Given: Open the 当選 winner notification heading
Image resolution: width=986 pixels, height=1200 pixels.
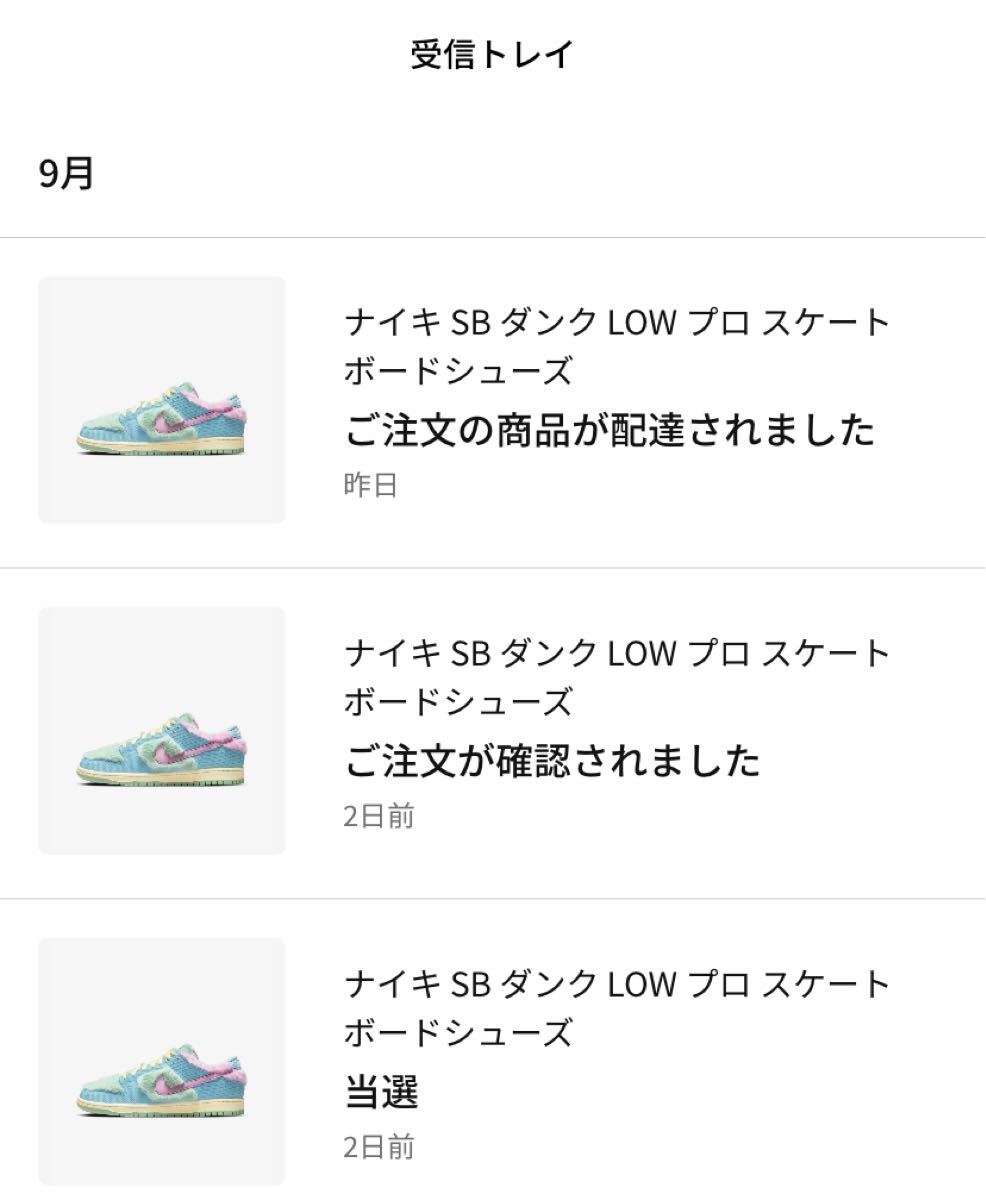Looking at the screenshot, I should (x=381, y=1092).
